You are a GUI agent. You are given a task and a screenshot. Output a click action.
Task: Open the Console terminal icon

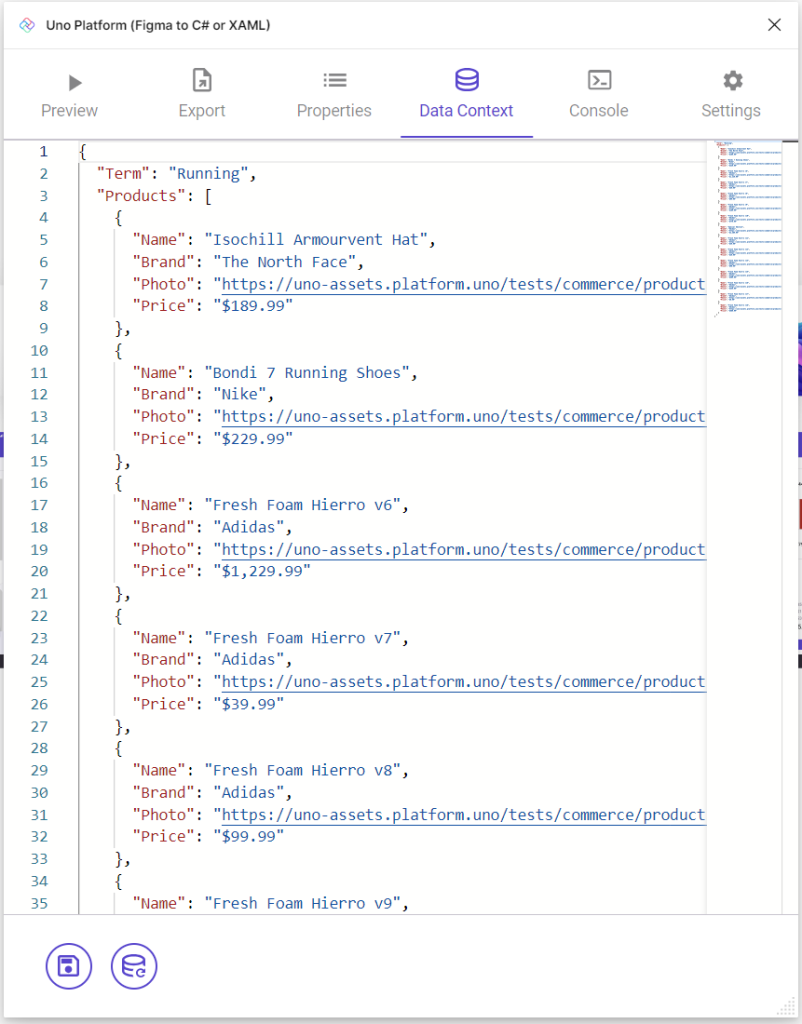pyautogui.click(x=598, y=81)
